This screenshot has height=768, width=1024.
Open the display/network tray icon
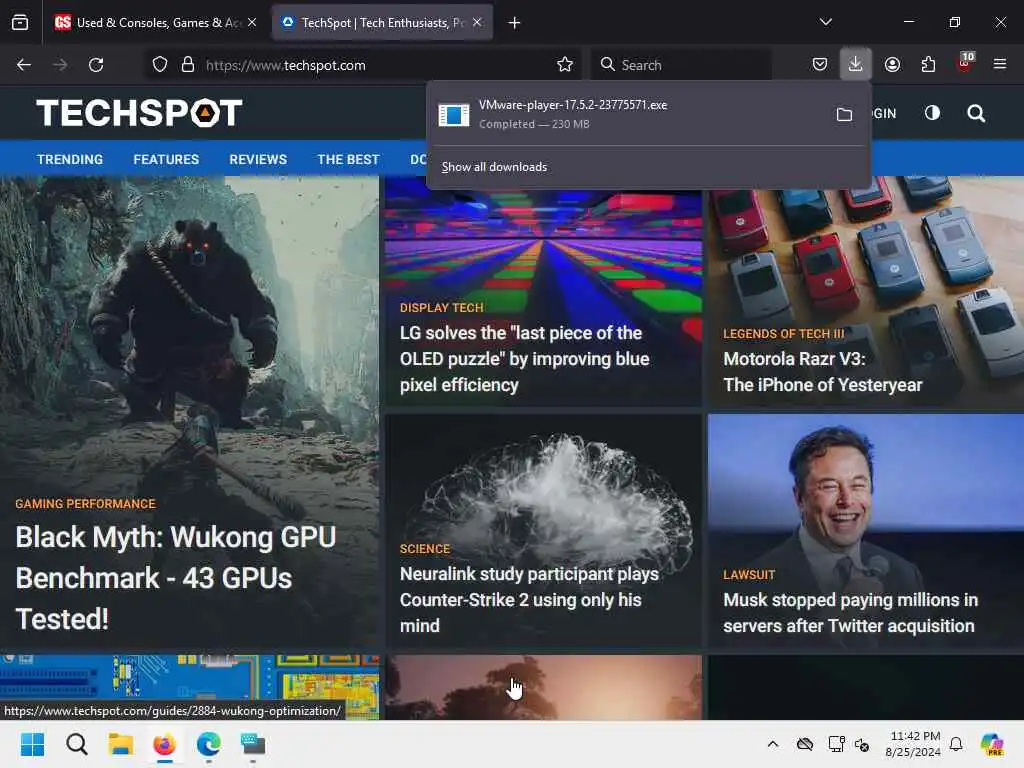click(x=836, y=744)
